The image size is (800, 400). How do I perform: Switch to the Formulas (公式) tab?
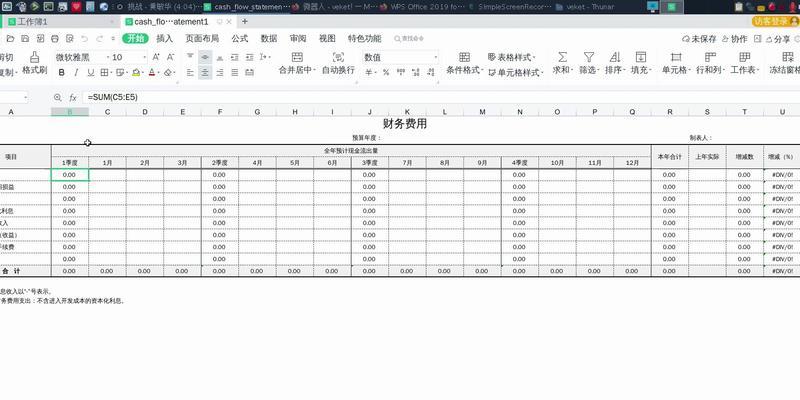[239, 39]
